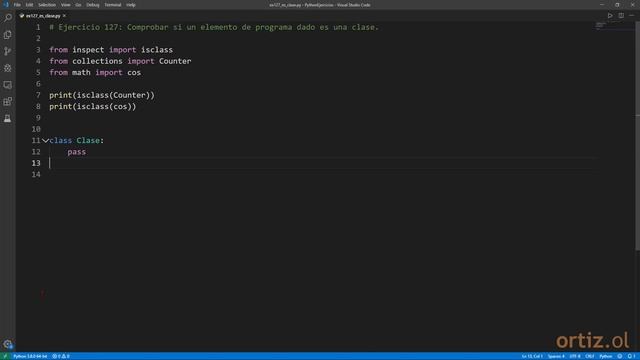Open the editor More Actions ellipsis
Viewport: 640px width, 360px height.
631,16
